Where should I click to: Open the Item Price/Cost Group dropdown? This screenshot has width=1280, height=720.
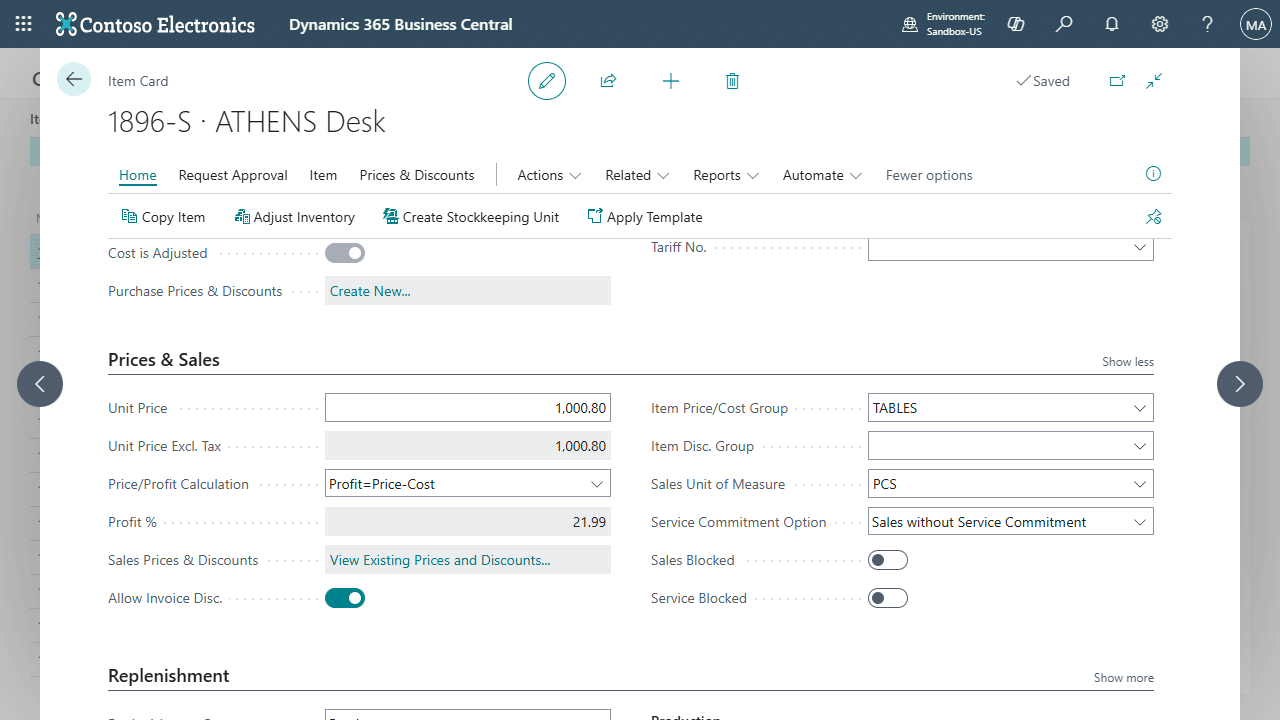(x=1140, y=408)
